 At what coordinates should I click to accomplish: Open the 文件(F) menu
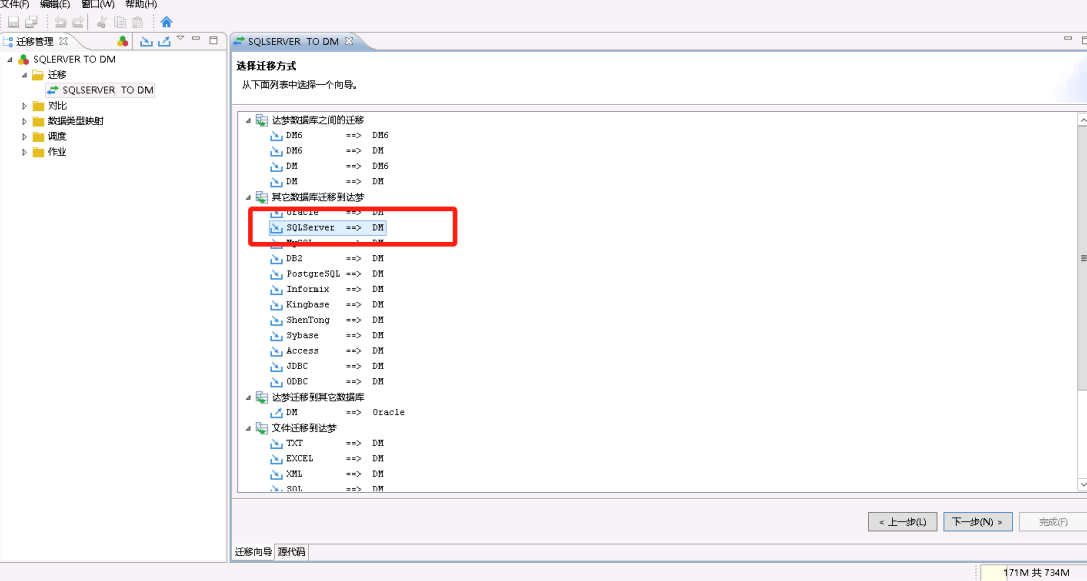click(15, 4)
